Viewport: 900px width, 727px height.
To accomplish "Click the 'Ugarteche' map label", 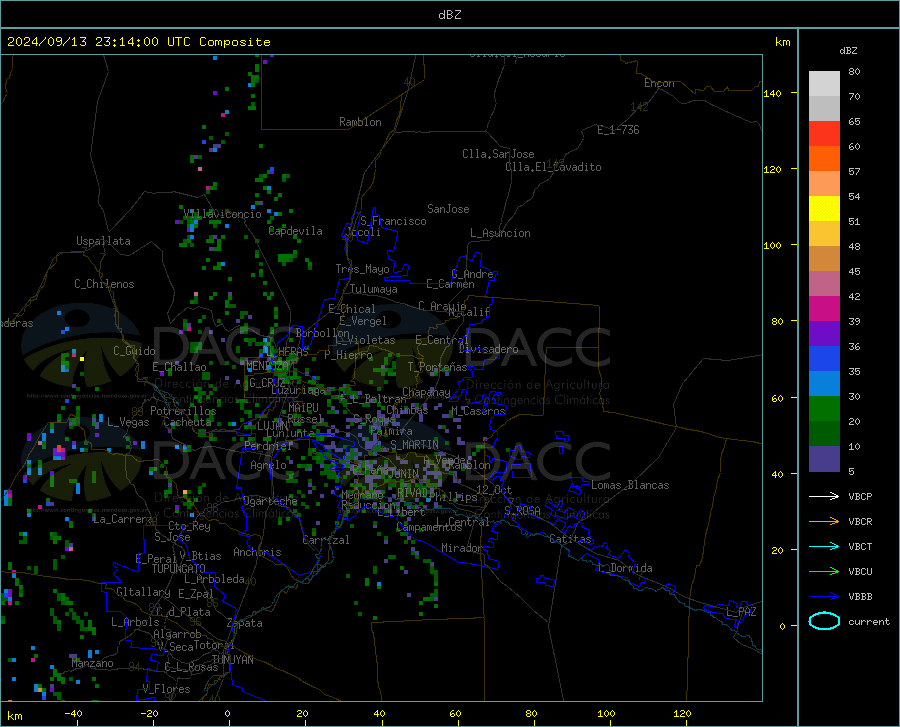I will tap(270, 501).
